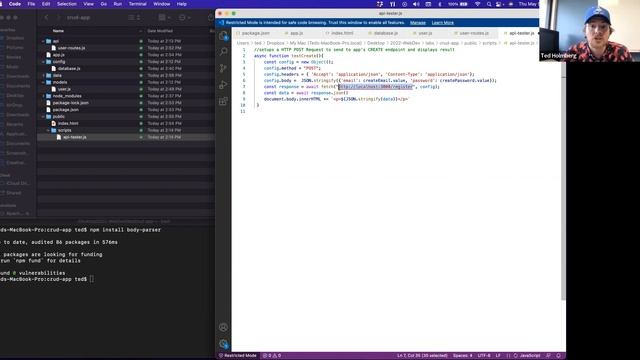Collapse the public folder in Finder
Screen dimensions: 640x360
(43, 117)
